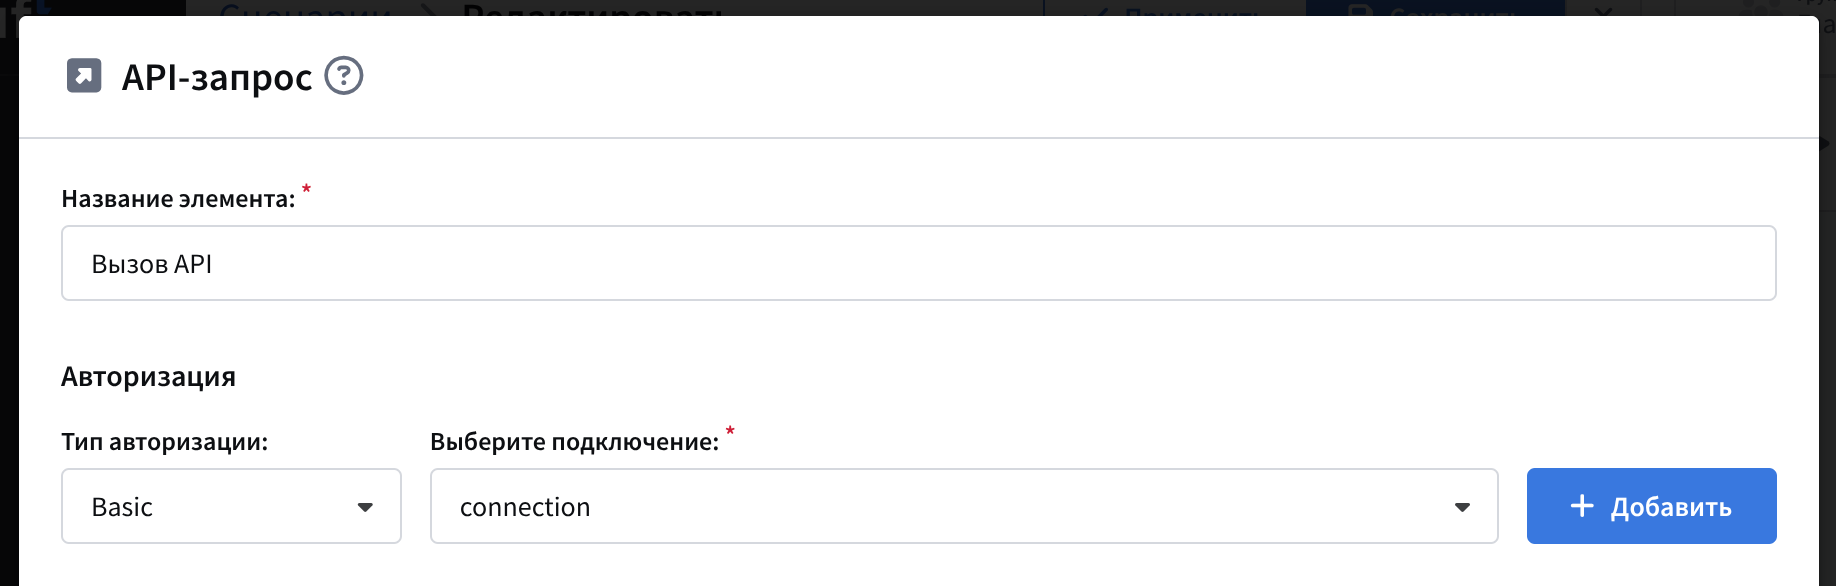Click the Авторизация section heading
1836x586 pixels.
tap(148, 377)
